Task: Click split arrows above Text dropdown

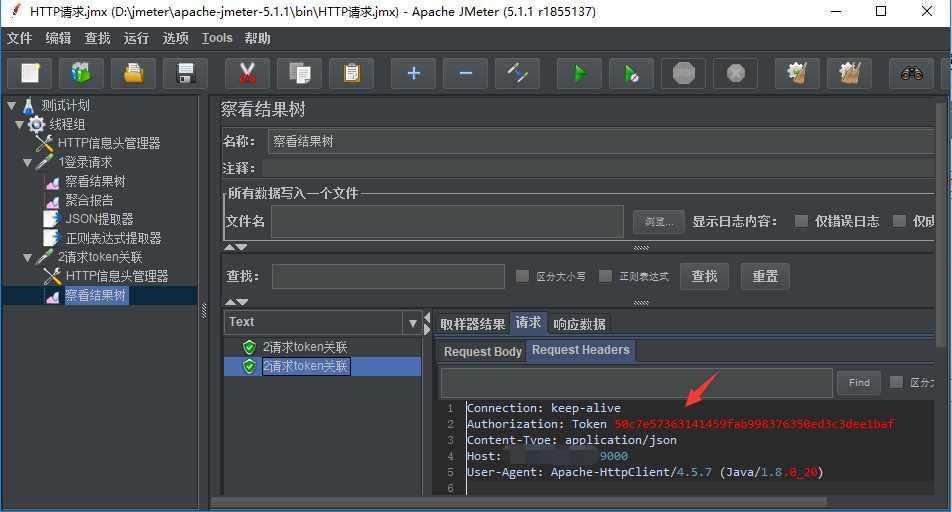Action: point(236,302)
